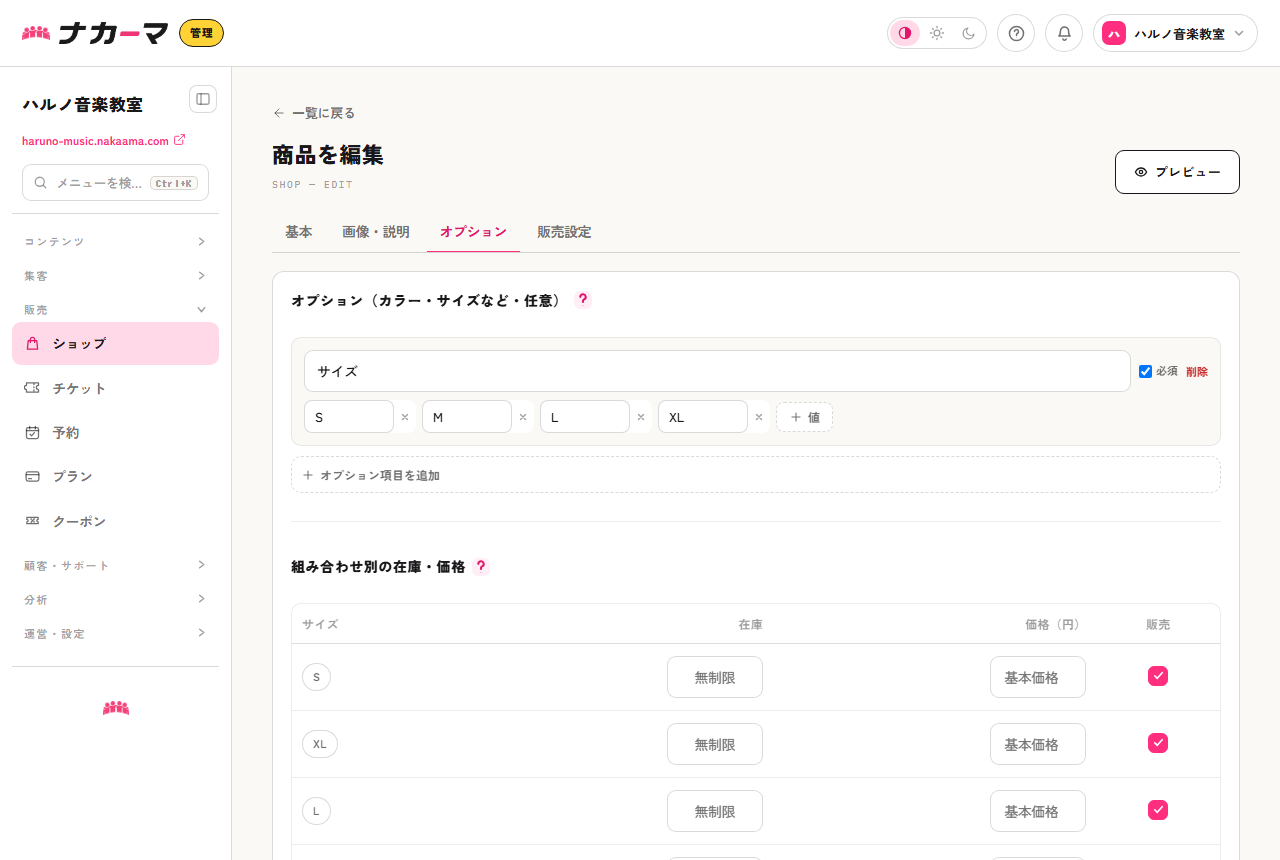1280x860 pixels.
Task: Add a new value with ＋値 button
Action: (804, 417)
